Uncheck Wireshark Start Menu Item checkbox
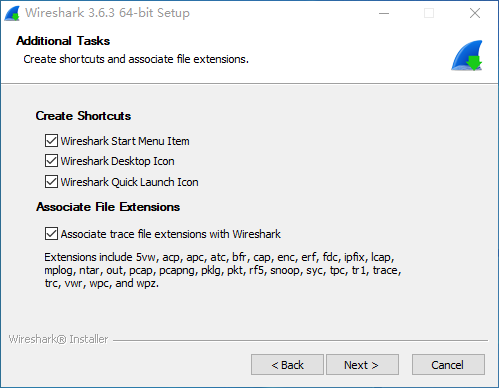This screenshot has height=388, width=499. pyautogui.click(x=51, y=141)
